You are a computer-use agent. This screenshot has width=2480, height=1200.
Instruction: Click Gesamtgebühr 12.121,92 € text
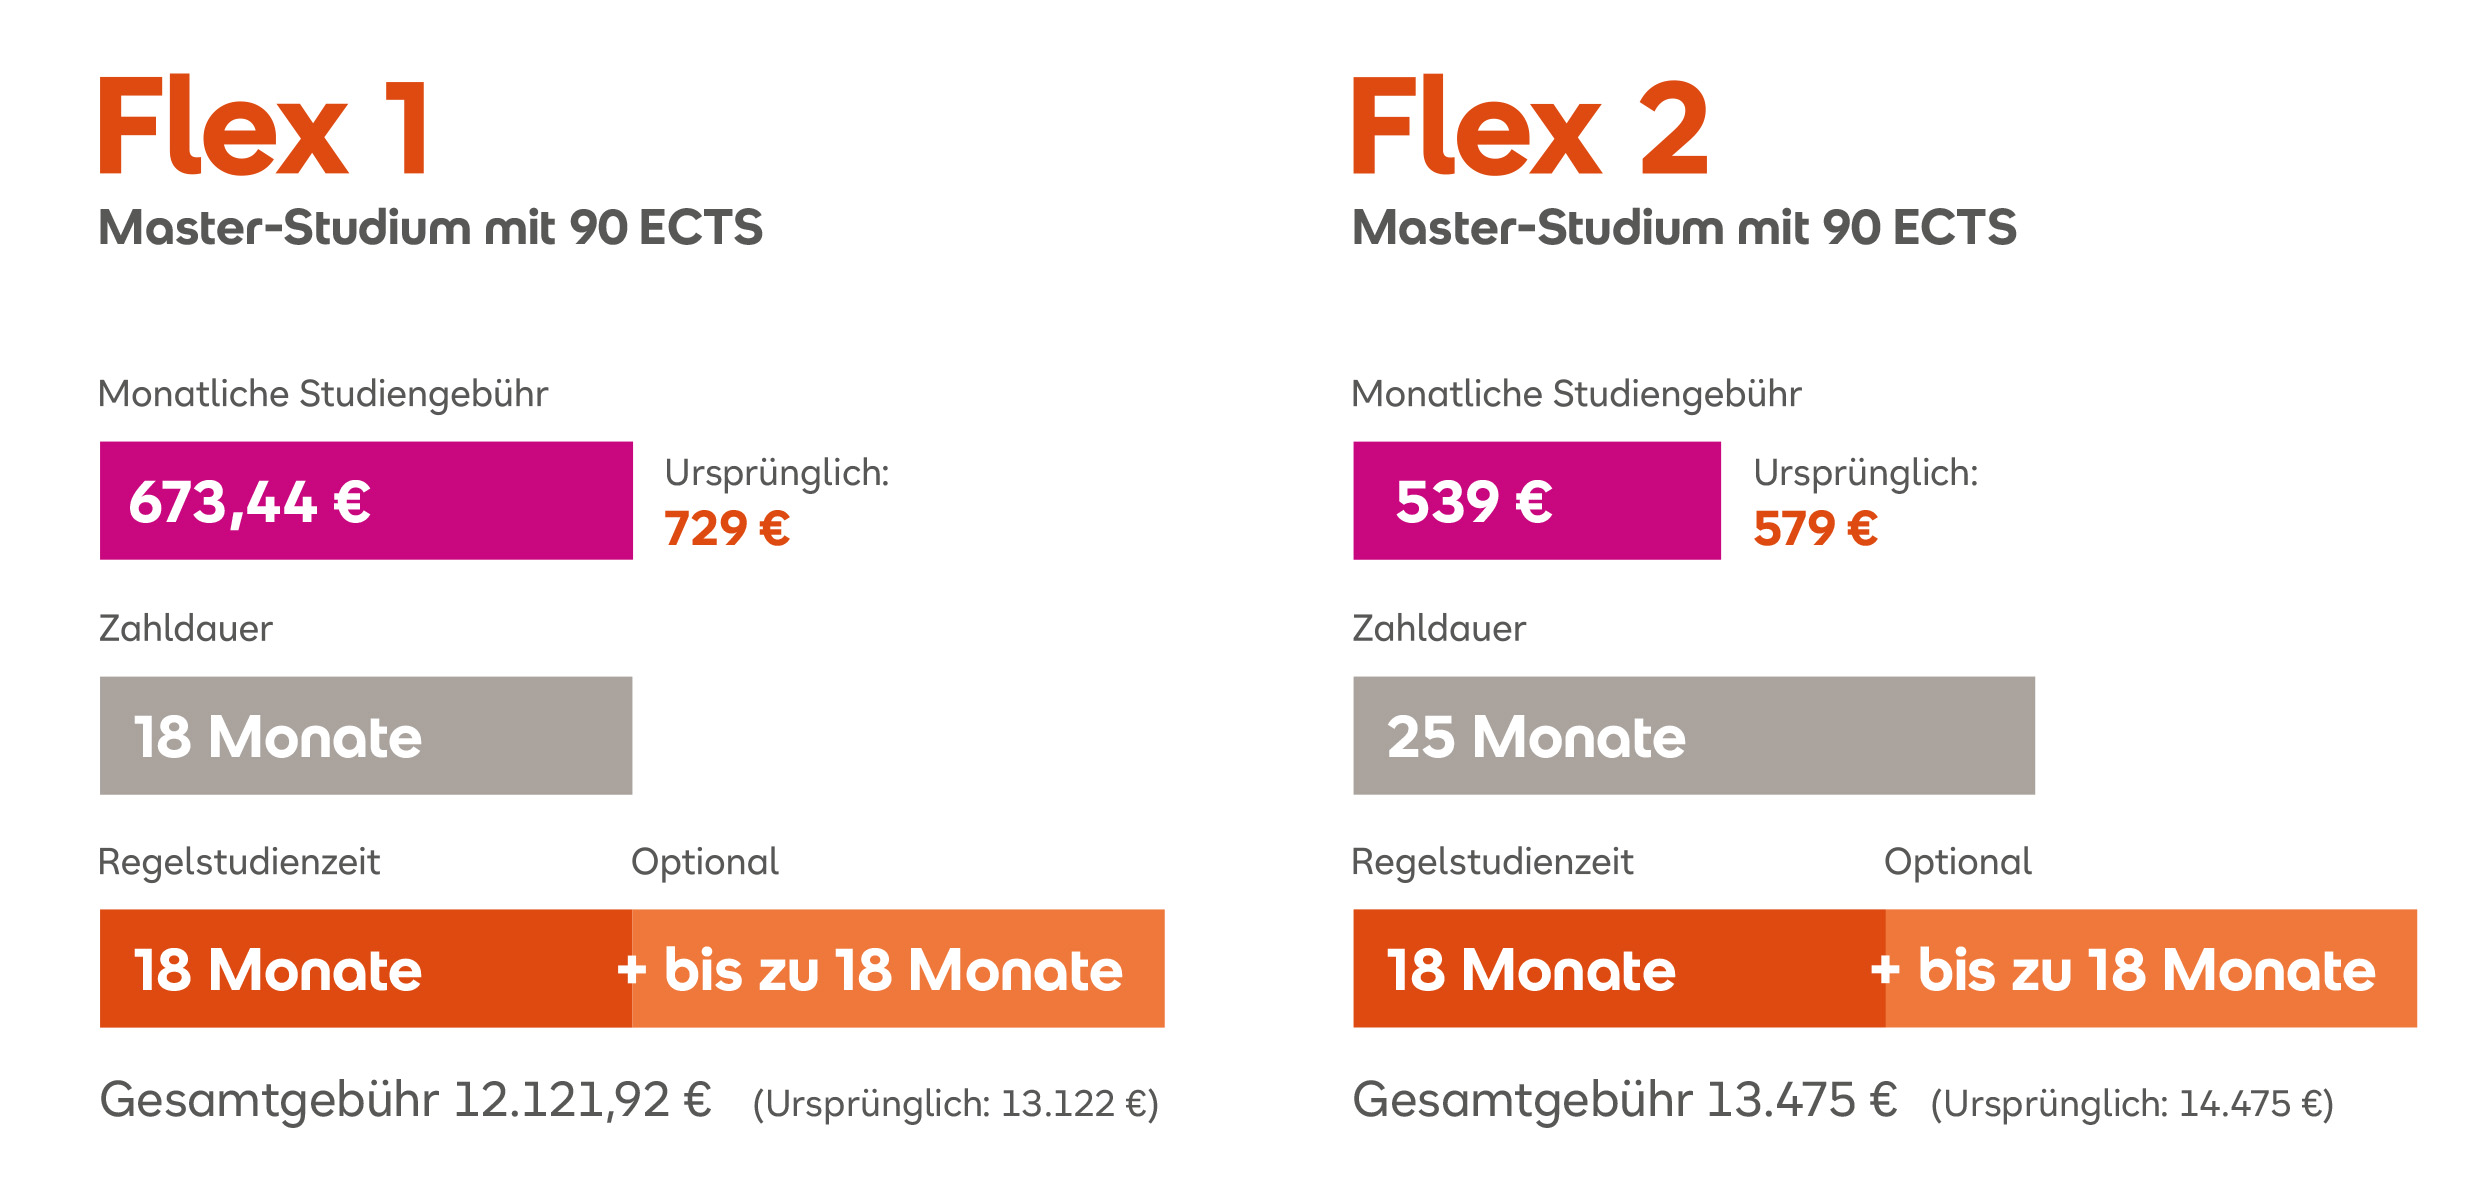(405, 1101)
